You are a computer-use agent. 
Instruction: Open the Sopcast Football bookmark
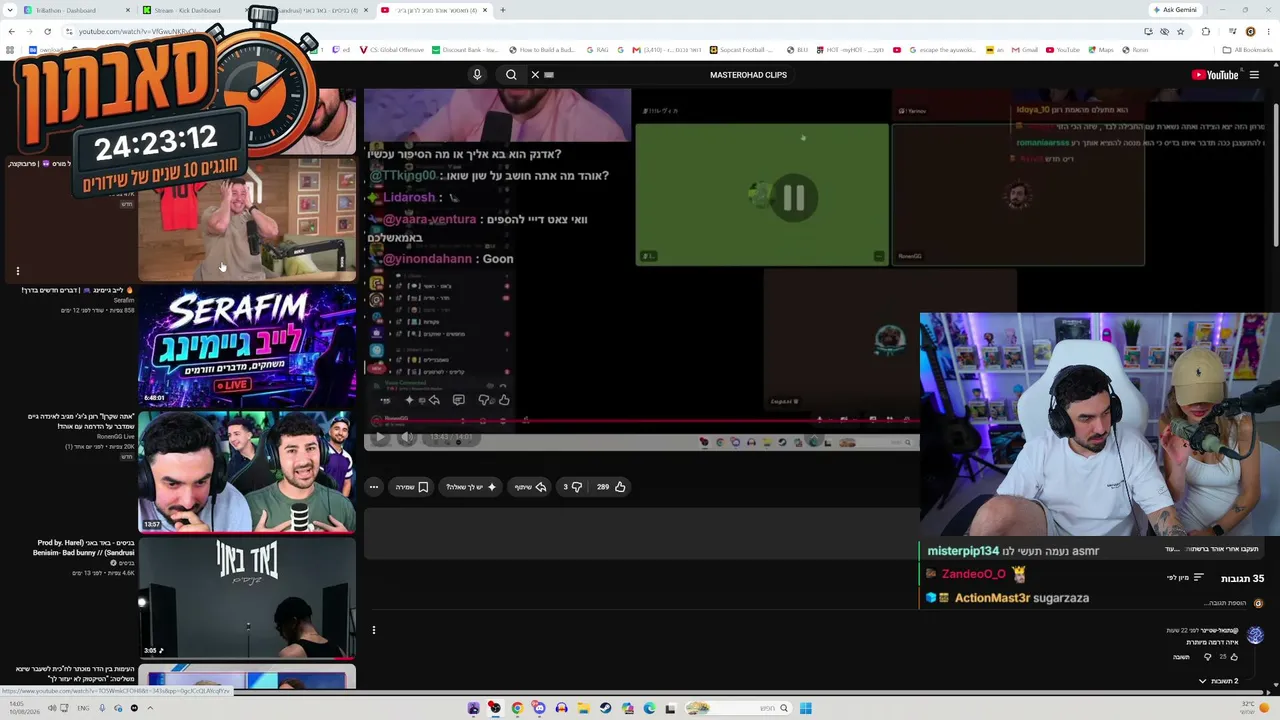(743, 50)
